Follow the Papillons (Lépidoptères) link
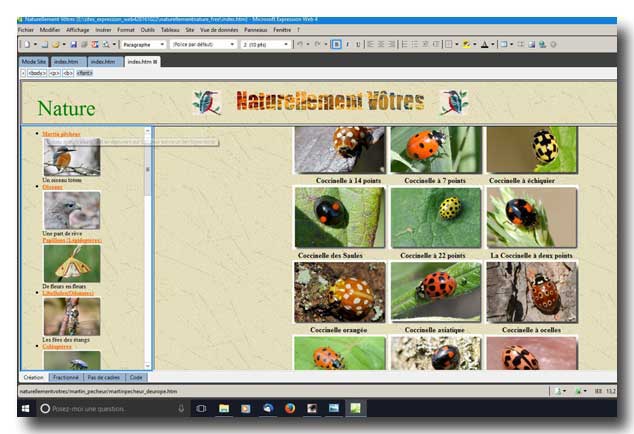Image resolution: width=634 pixels, height=434 pixels. (72, 240)
